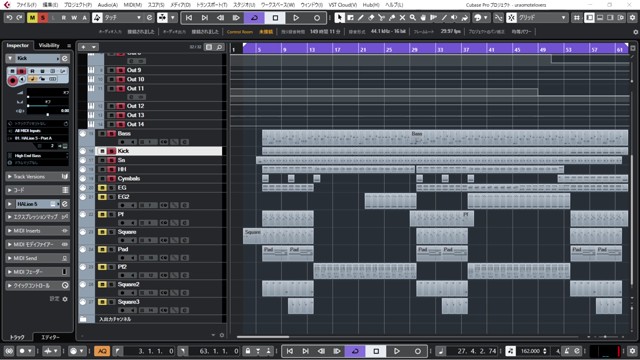Click the inspector volume fader slider
This screenshot has height=360, width=640.
coord(48,97)
